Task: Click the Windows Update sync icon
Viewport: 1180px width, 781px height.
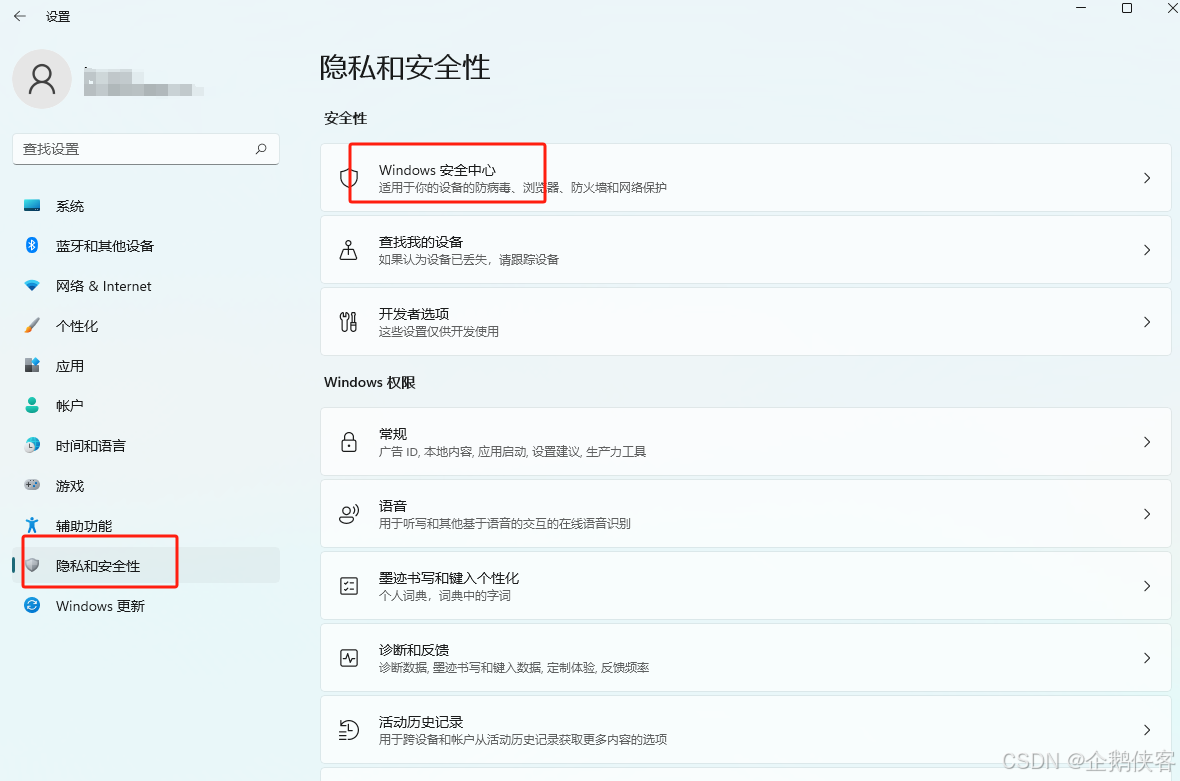Action: point(32,606)
